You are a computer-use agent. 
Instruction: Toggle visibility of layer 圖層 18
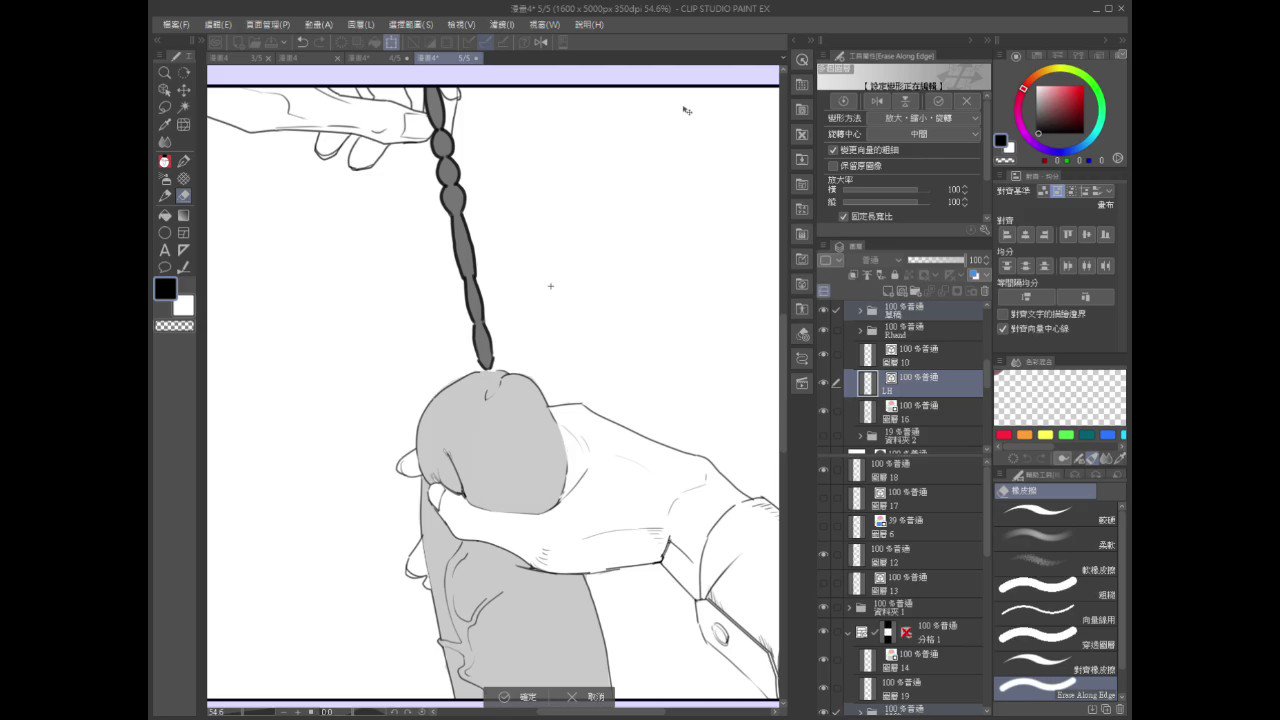pos(824,470)
